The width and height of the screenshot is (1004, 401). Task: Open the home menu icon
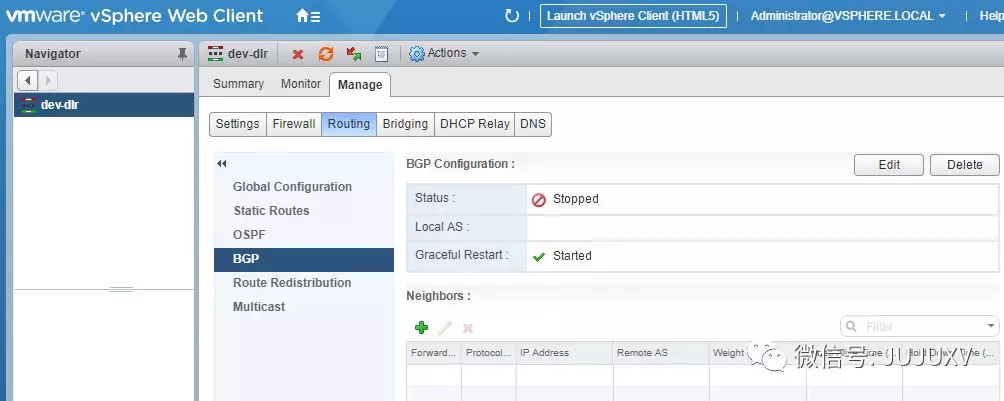(308, 16)
